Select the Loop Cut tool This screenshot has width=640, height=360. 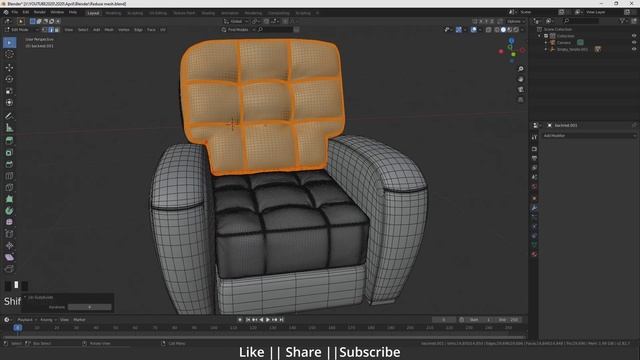(x=9, y=176)
